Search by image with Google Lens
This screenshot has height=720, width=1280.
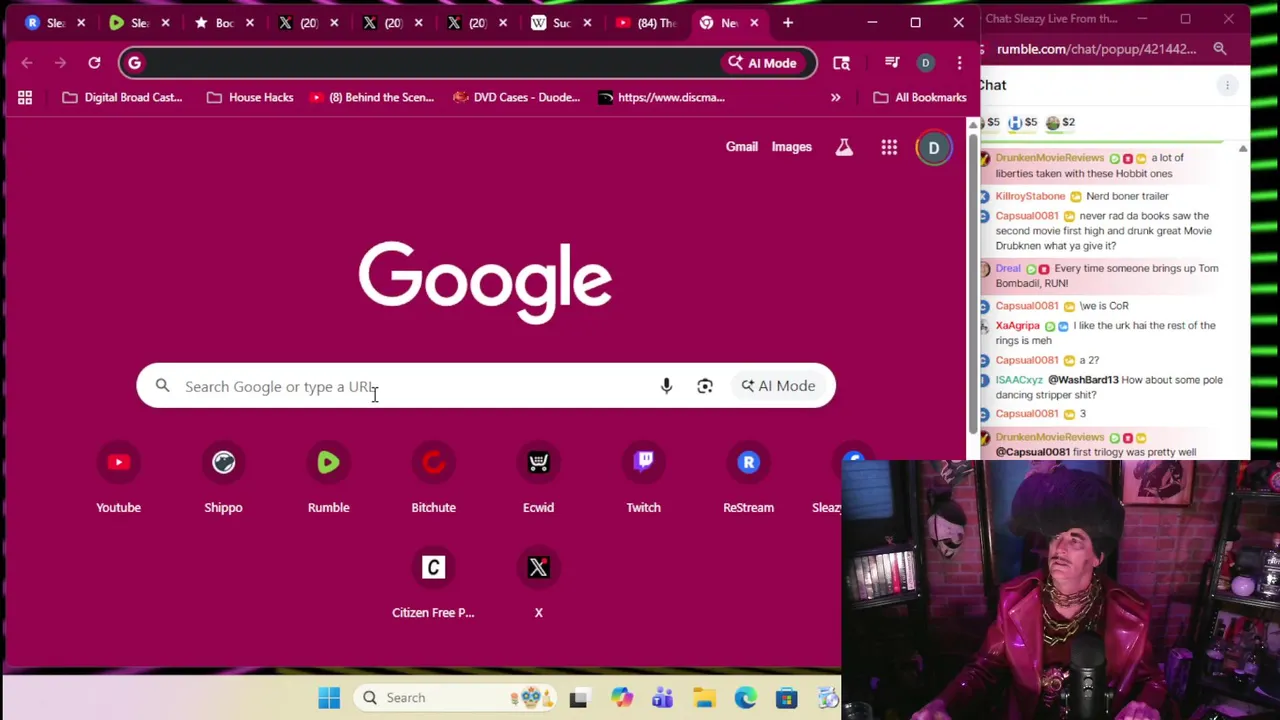click(x=705, y=386)
